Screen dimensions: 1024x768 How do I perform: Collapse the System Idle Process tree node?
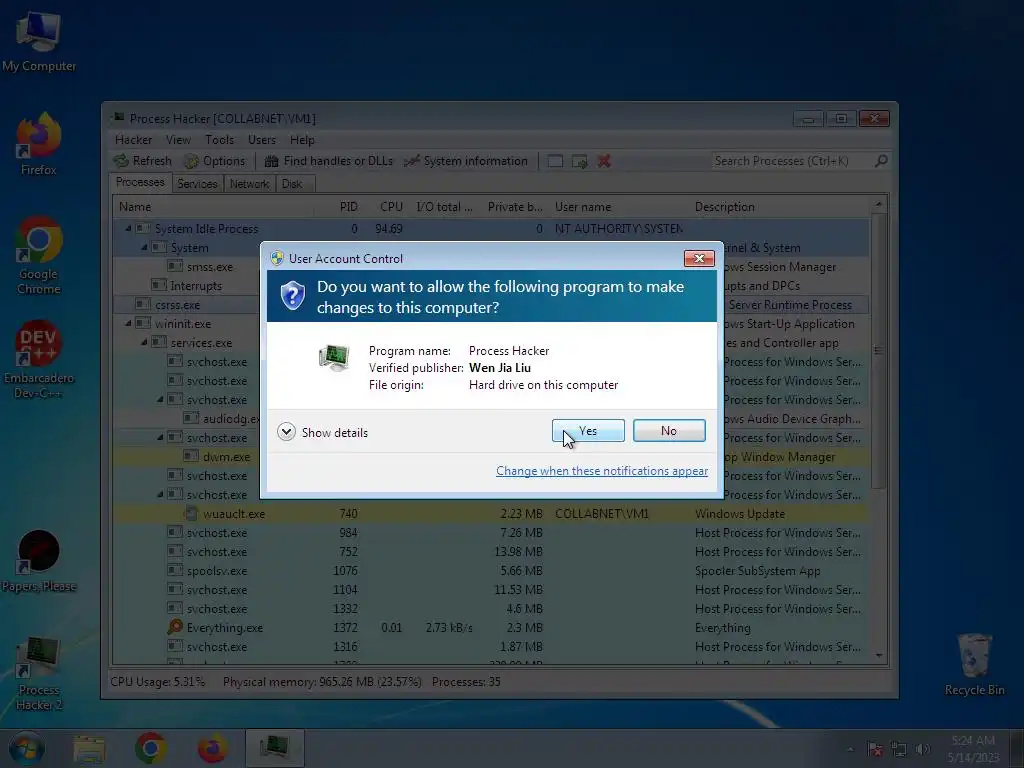pyautogui.click(x=129, y=229)
